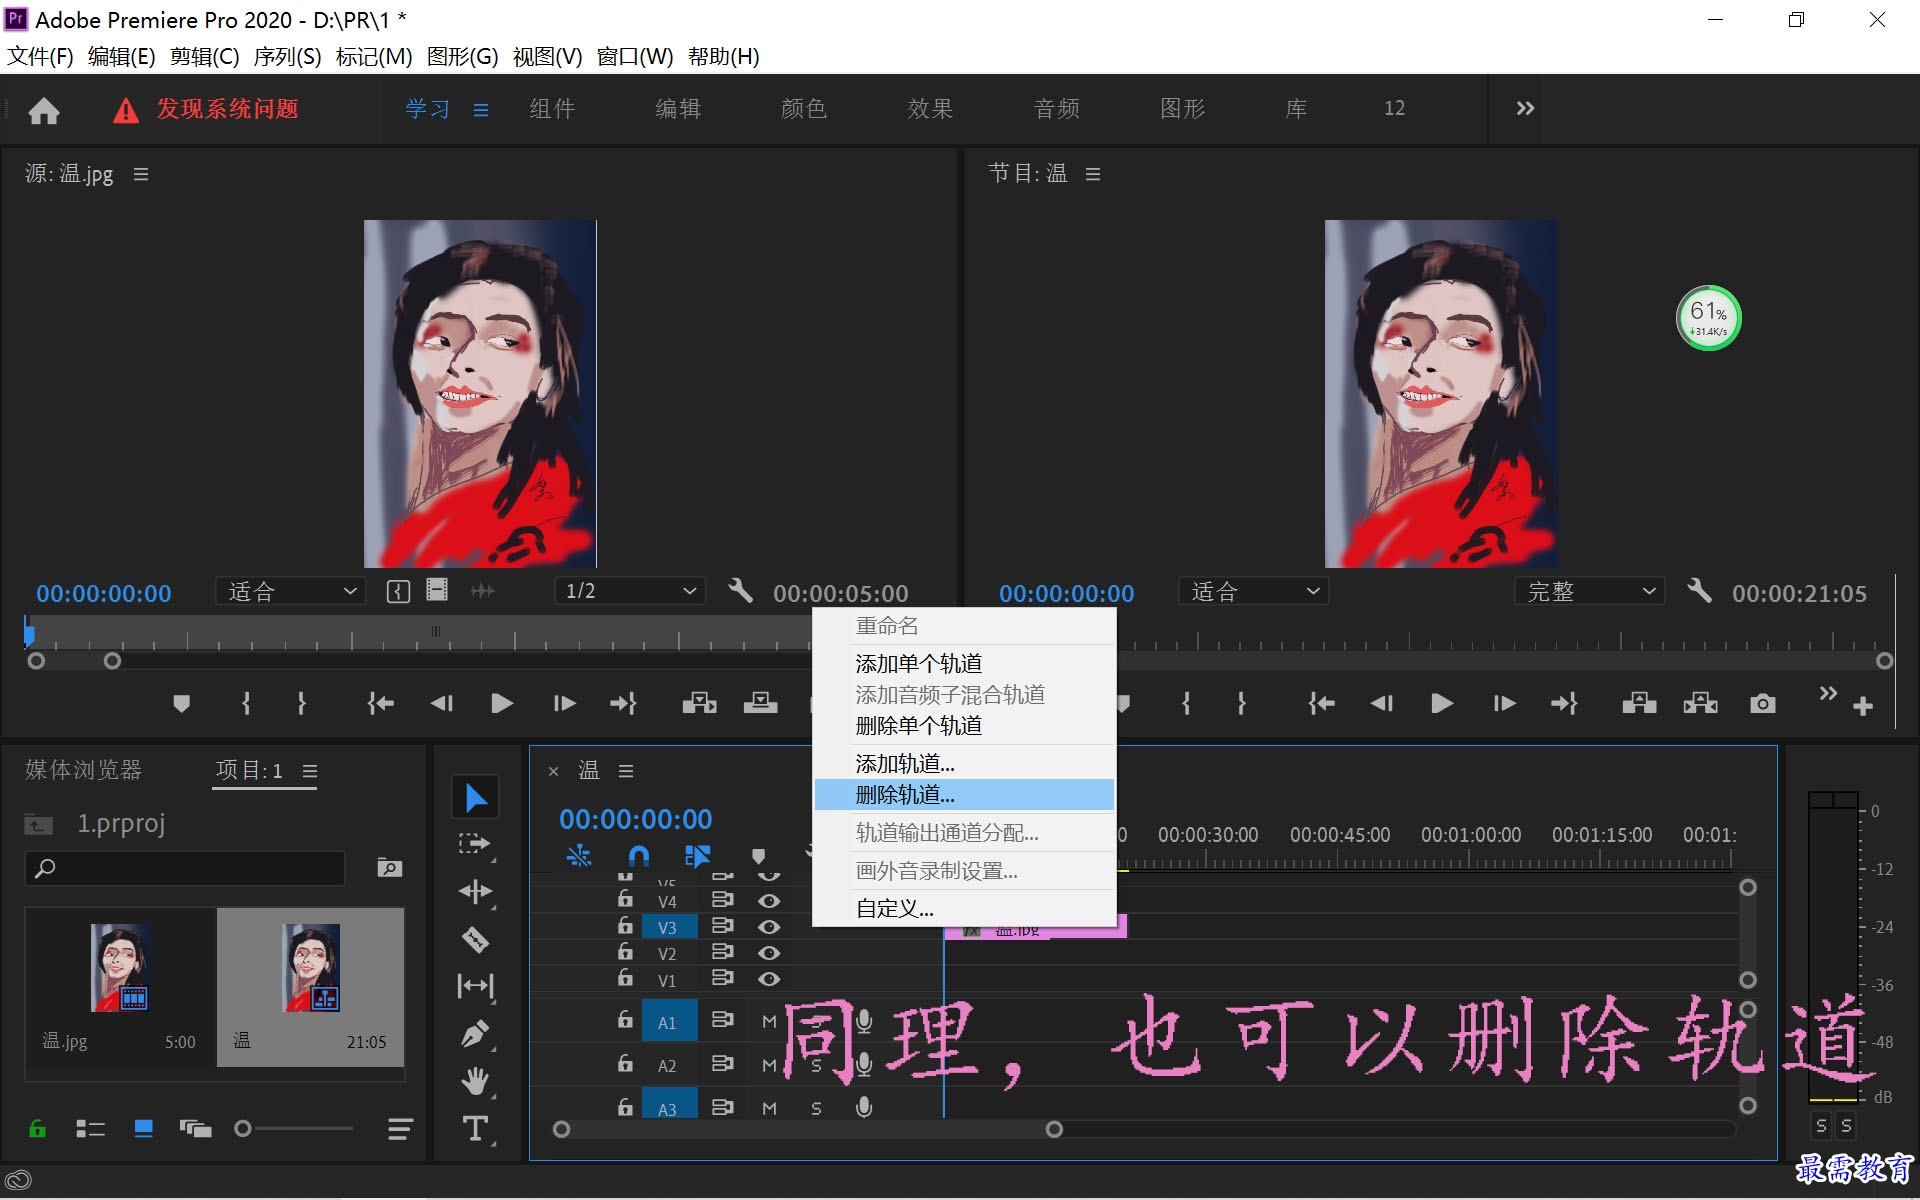The height and width of the screenshot is (1200, 1920).
Task: Toggle nest sequence insert mode
Action: coord(579,856)
